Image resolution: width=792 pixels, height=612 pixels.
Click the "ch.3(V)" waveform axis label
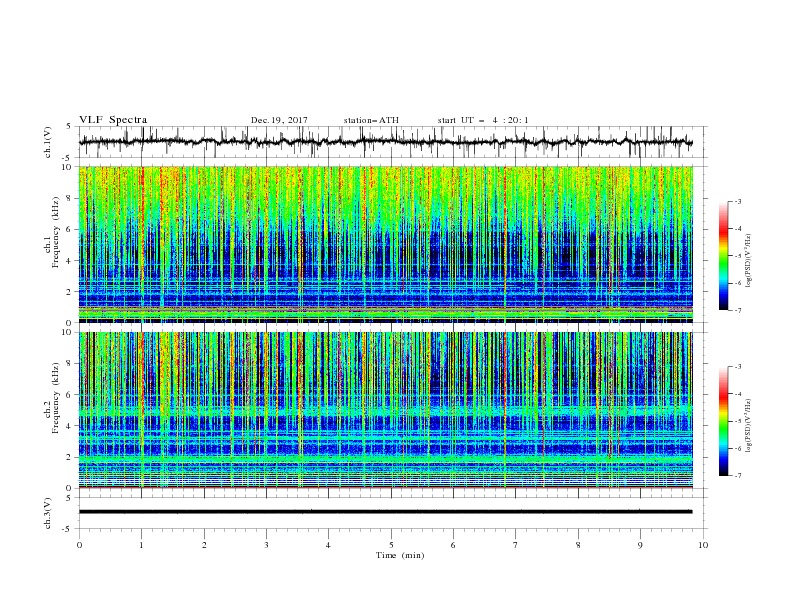pos(48,513)
